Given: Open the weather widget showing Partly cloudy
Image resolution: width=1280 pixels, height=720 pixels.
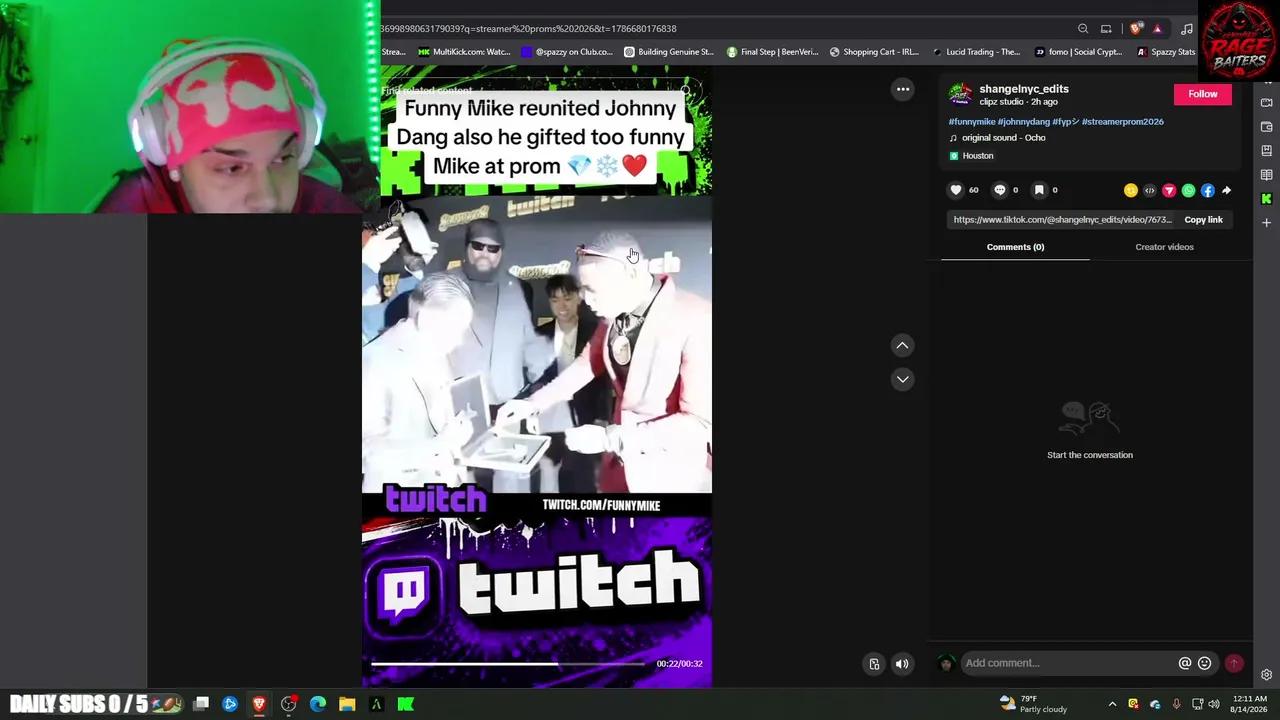Looking at the screenshot, I should (x=1033, y=704).
